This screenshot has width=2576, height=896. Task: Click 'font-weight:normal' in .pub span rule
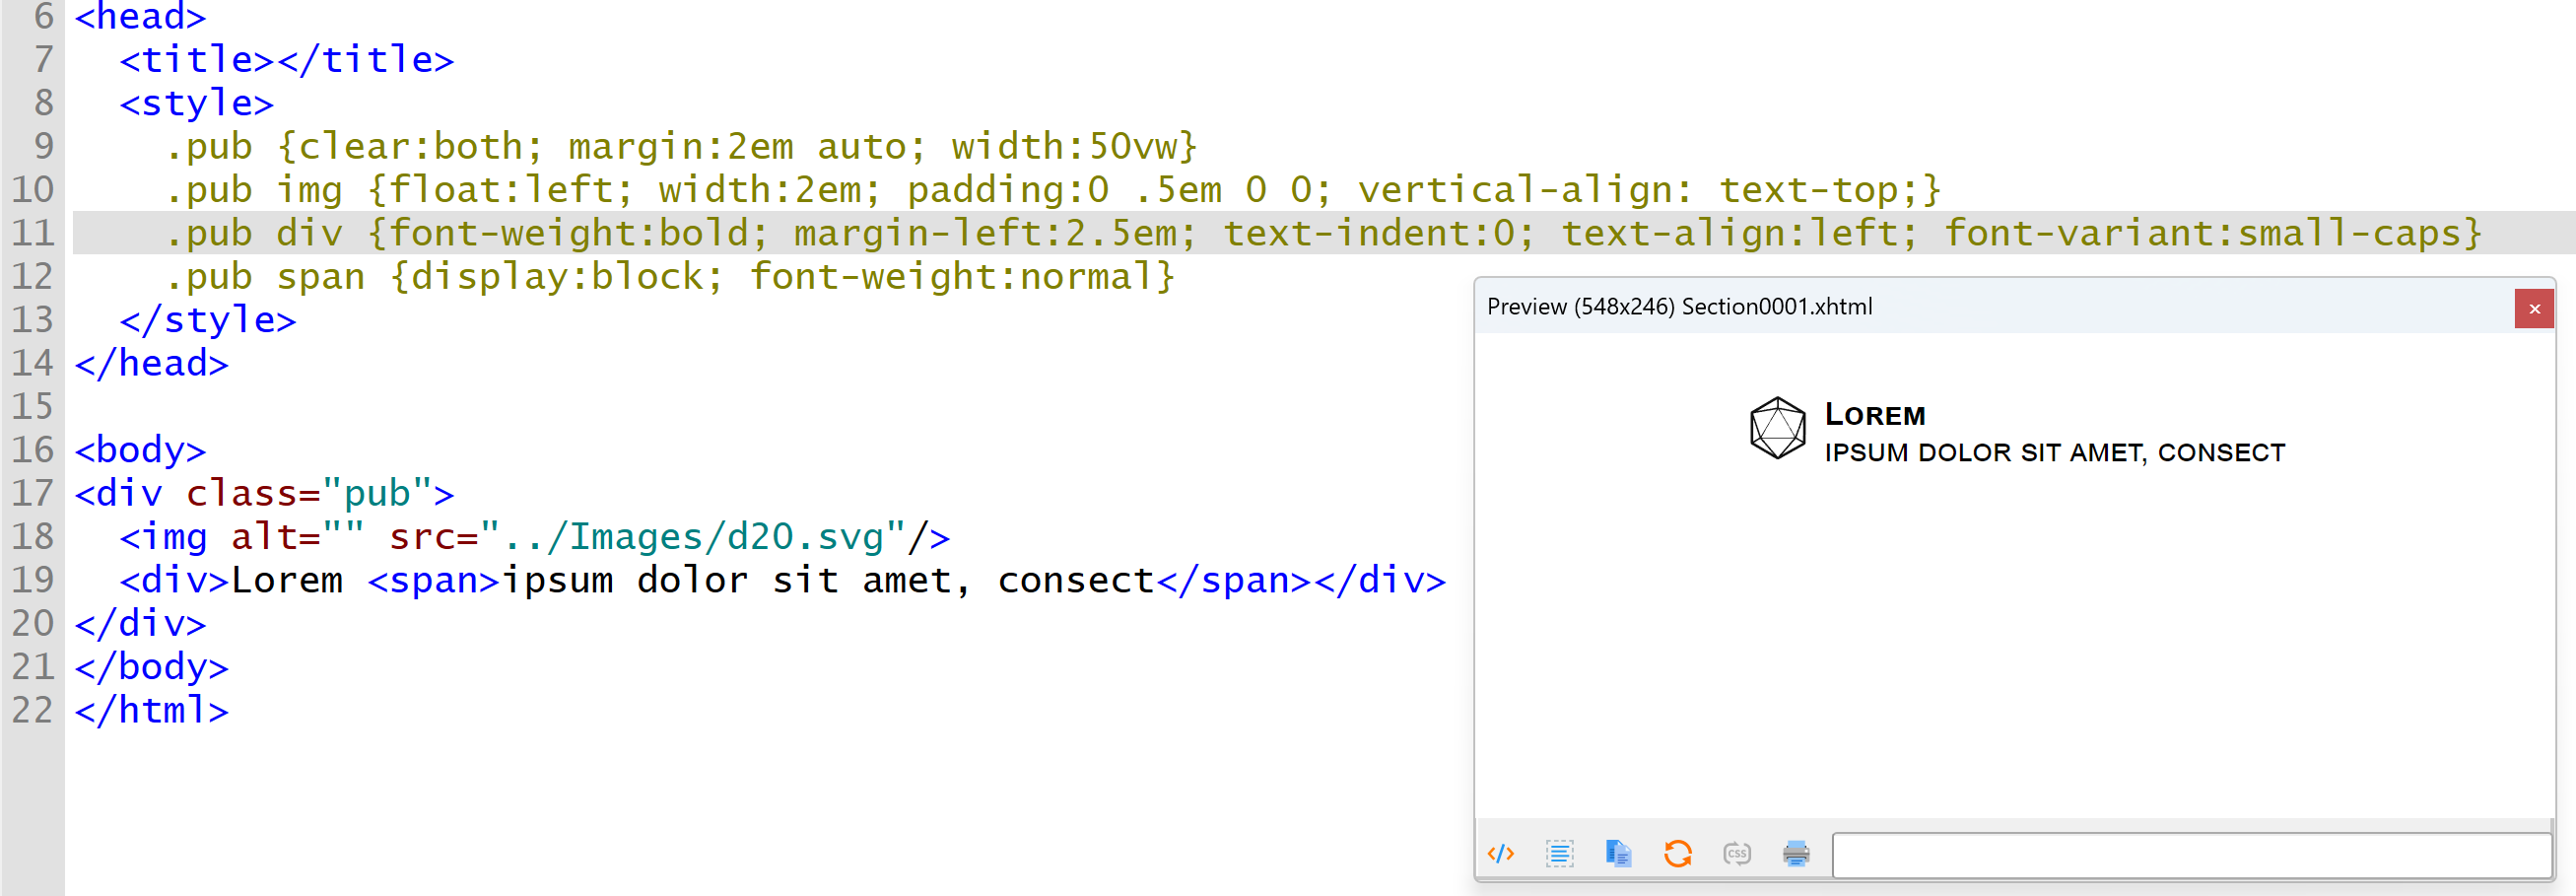coord(952,277)
